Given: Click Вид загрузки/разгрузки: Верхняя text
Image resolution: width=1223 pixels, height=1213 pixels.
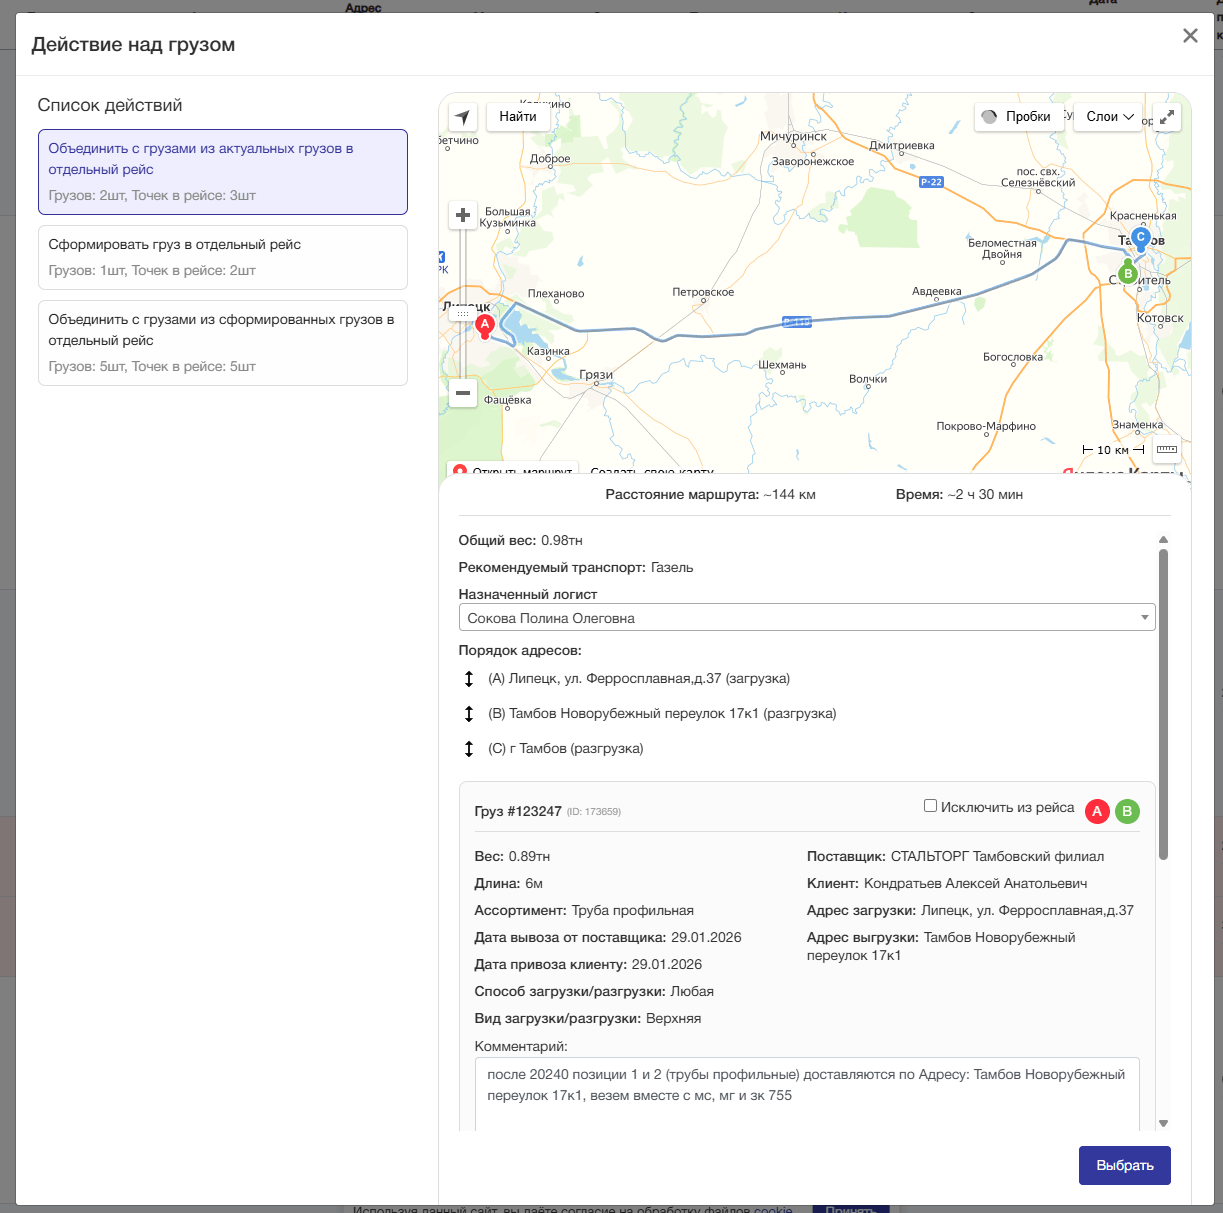Looking at the screenshot, I should pos(588,1018).
